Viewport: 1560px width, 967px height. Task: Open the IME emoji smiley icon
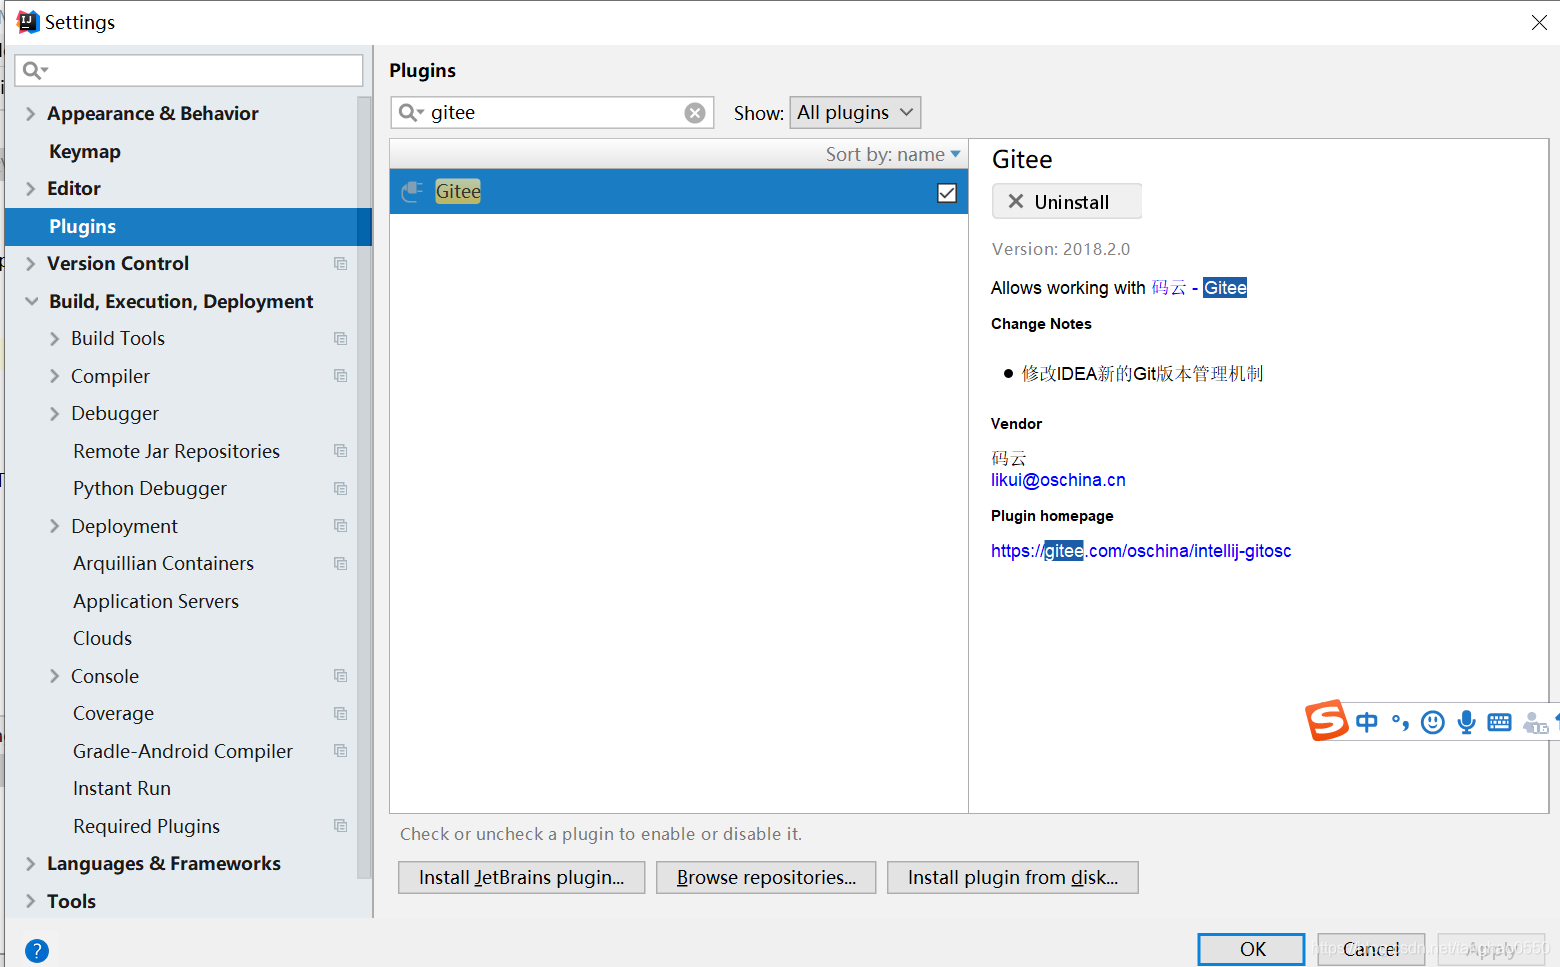point(1433,722)
